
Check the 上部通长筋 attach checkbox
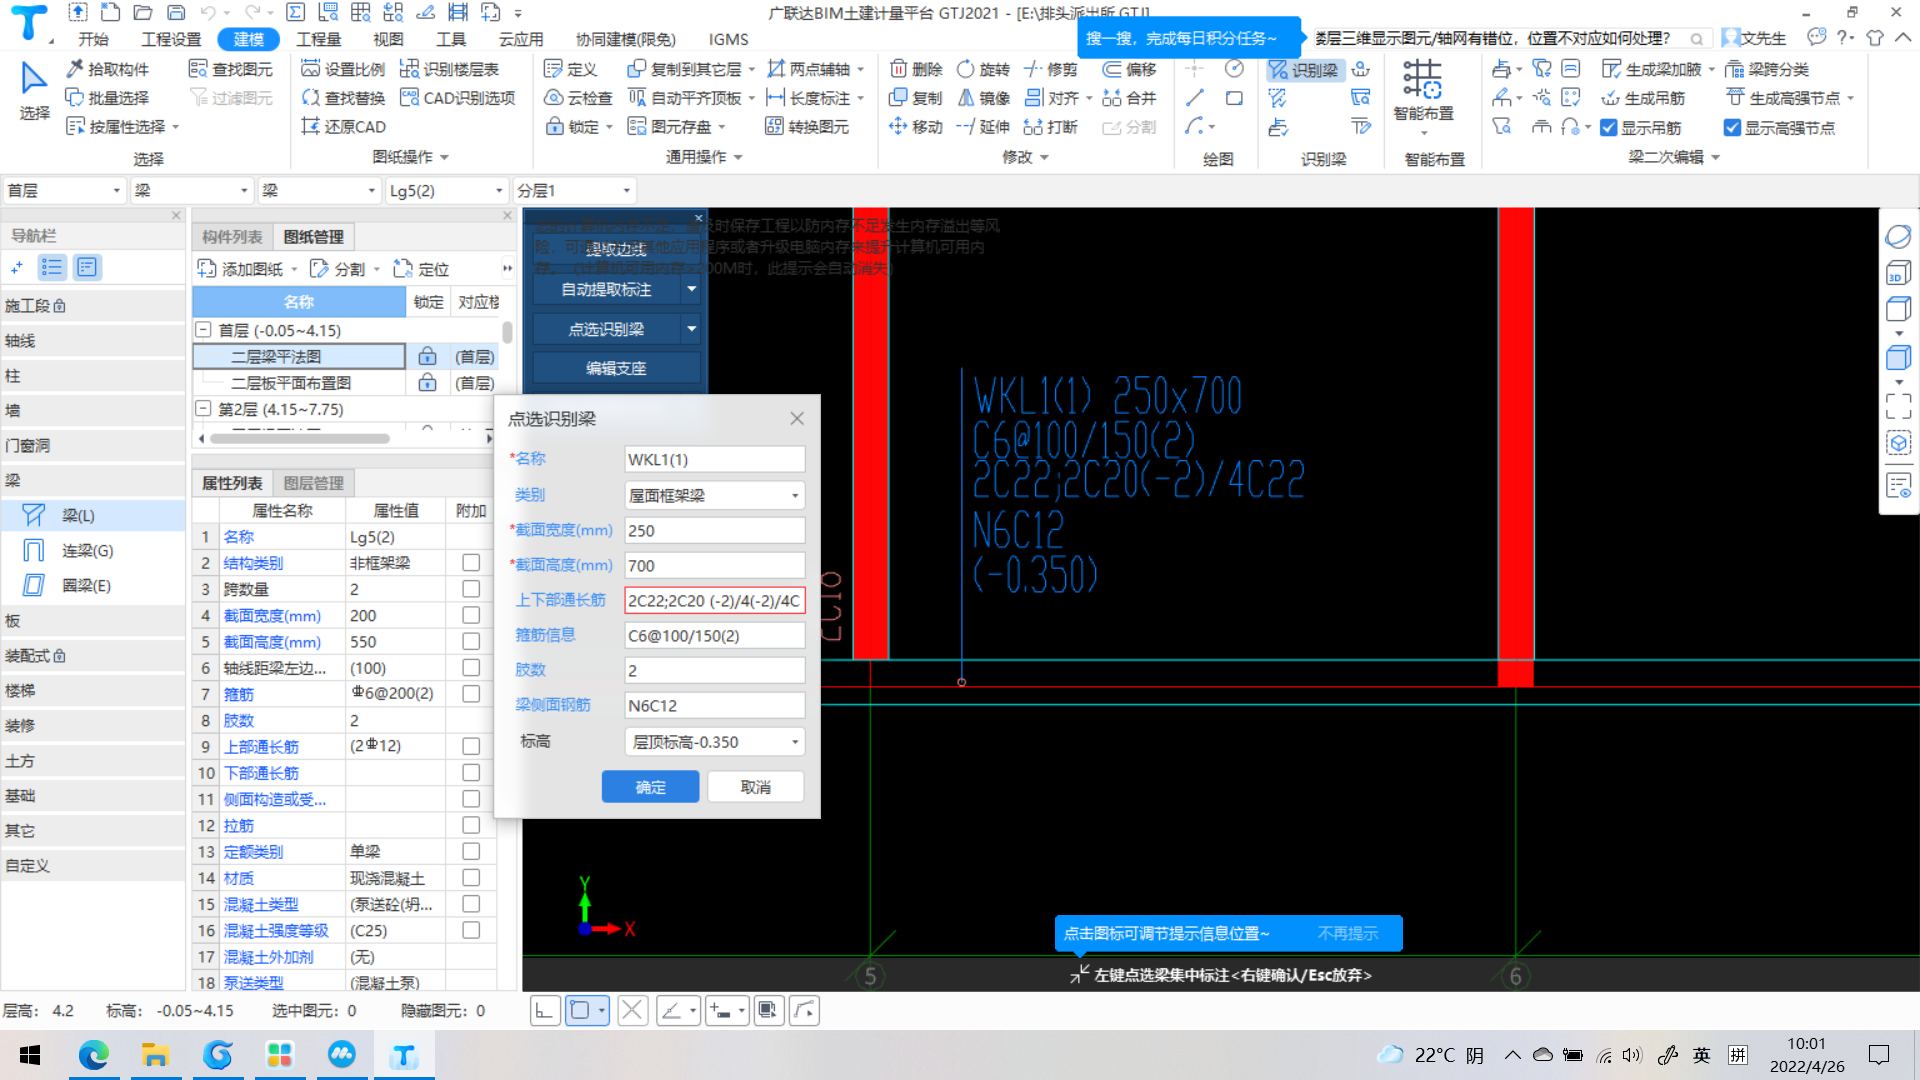471,746
